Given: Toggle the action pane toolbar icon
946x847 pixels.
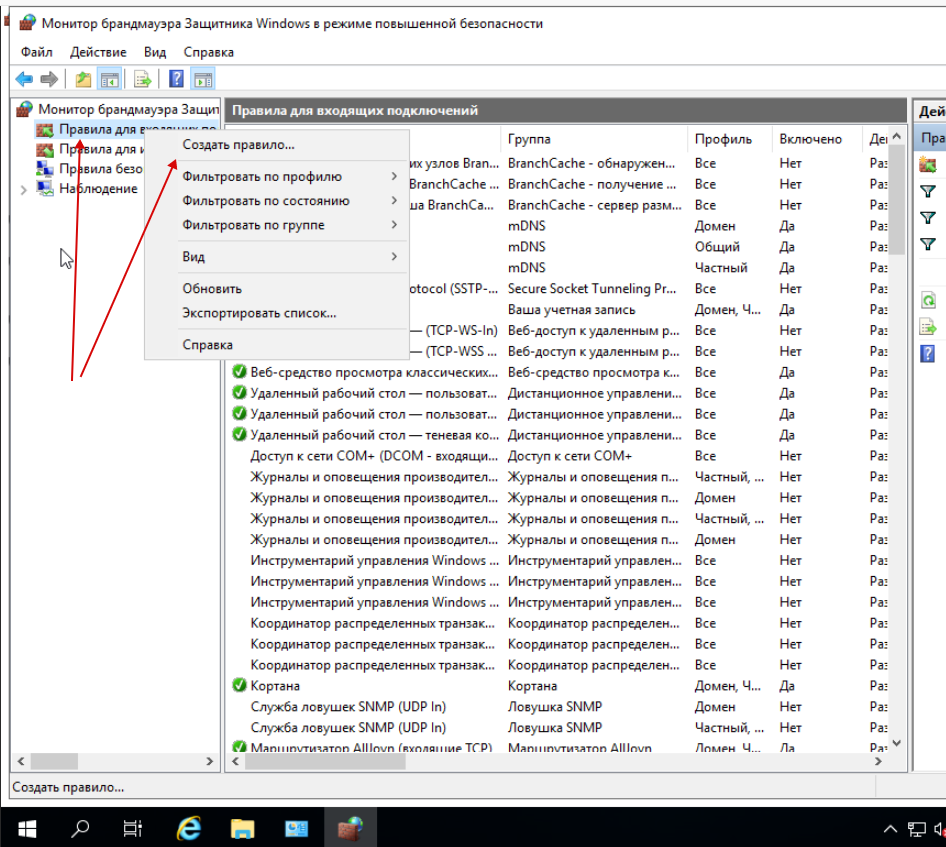Looking at the screenshot, I should click(203, 79).
